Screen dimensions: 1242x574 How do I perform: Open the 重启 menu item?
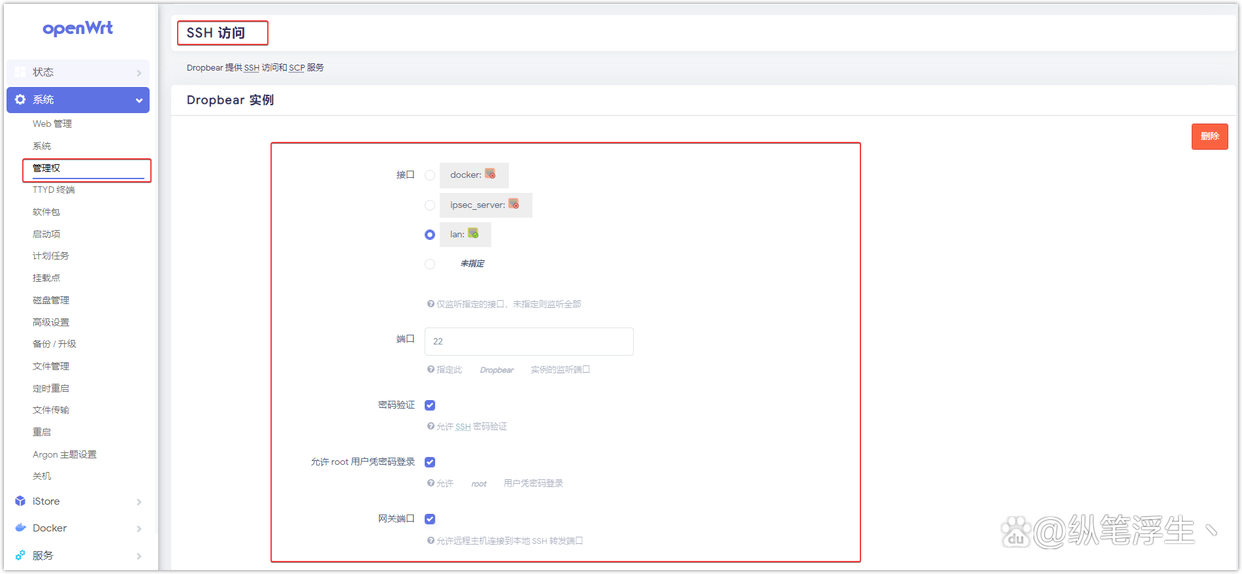point(42,432)
